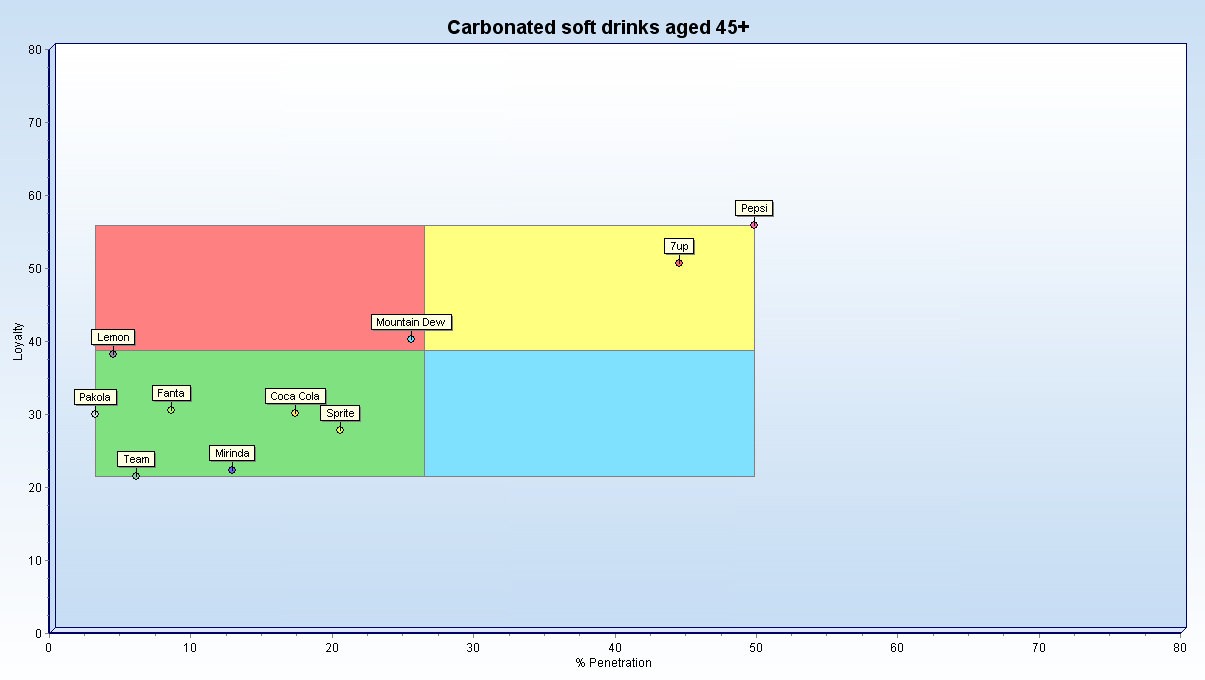Select the 30 tick on Loyalty axis

(x=35, y=415)
